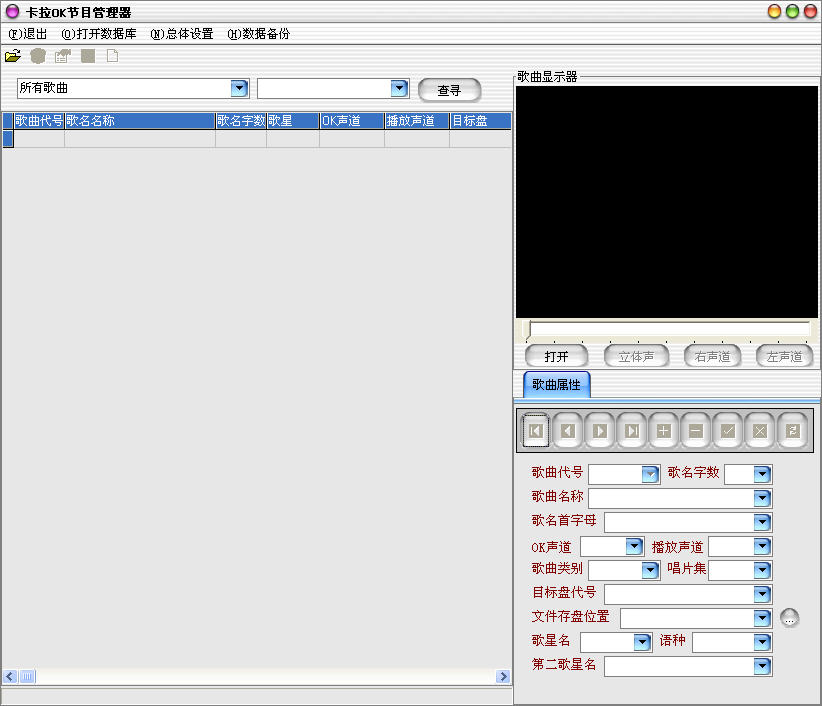Add a new record with plus icon
The image size is (822, 706).
[x=664, y=430]
